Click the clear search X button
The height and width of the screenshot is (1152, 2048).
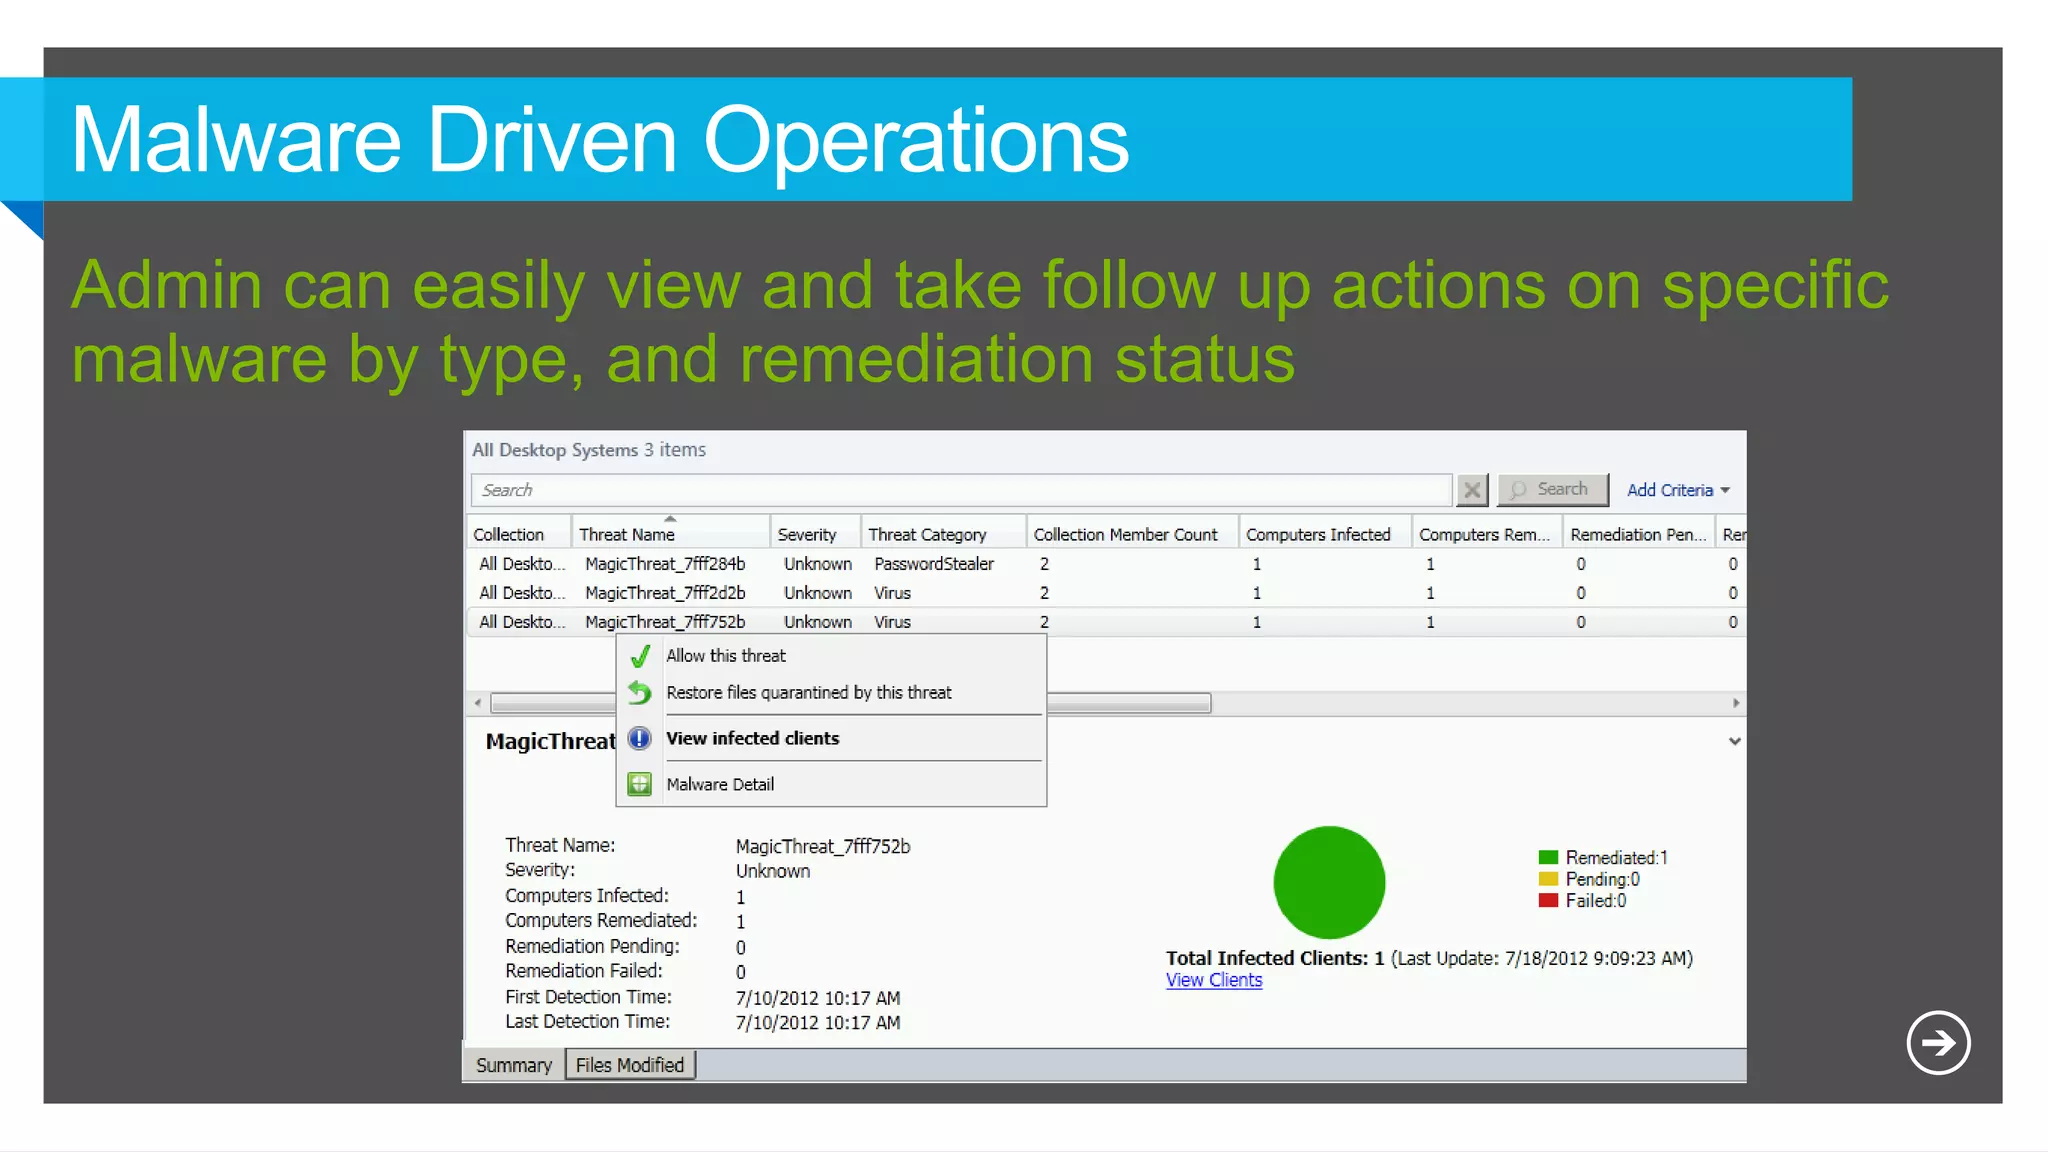1472,490
